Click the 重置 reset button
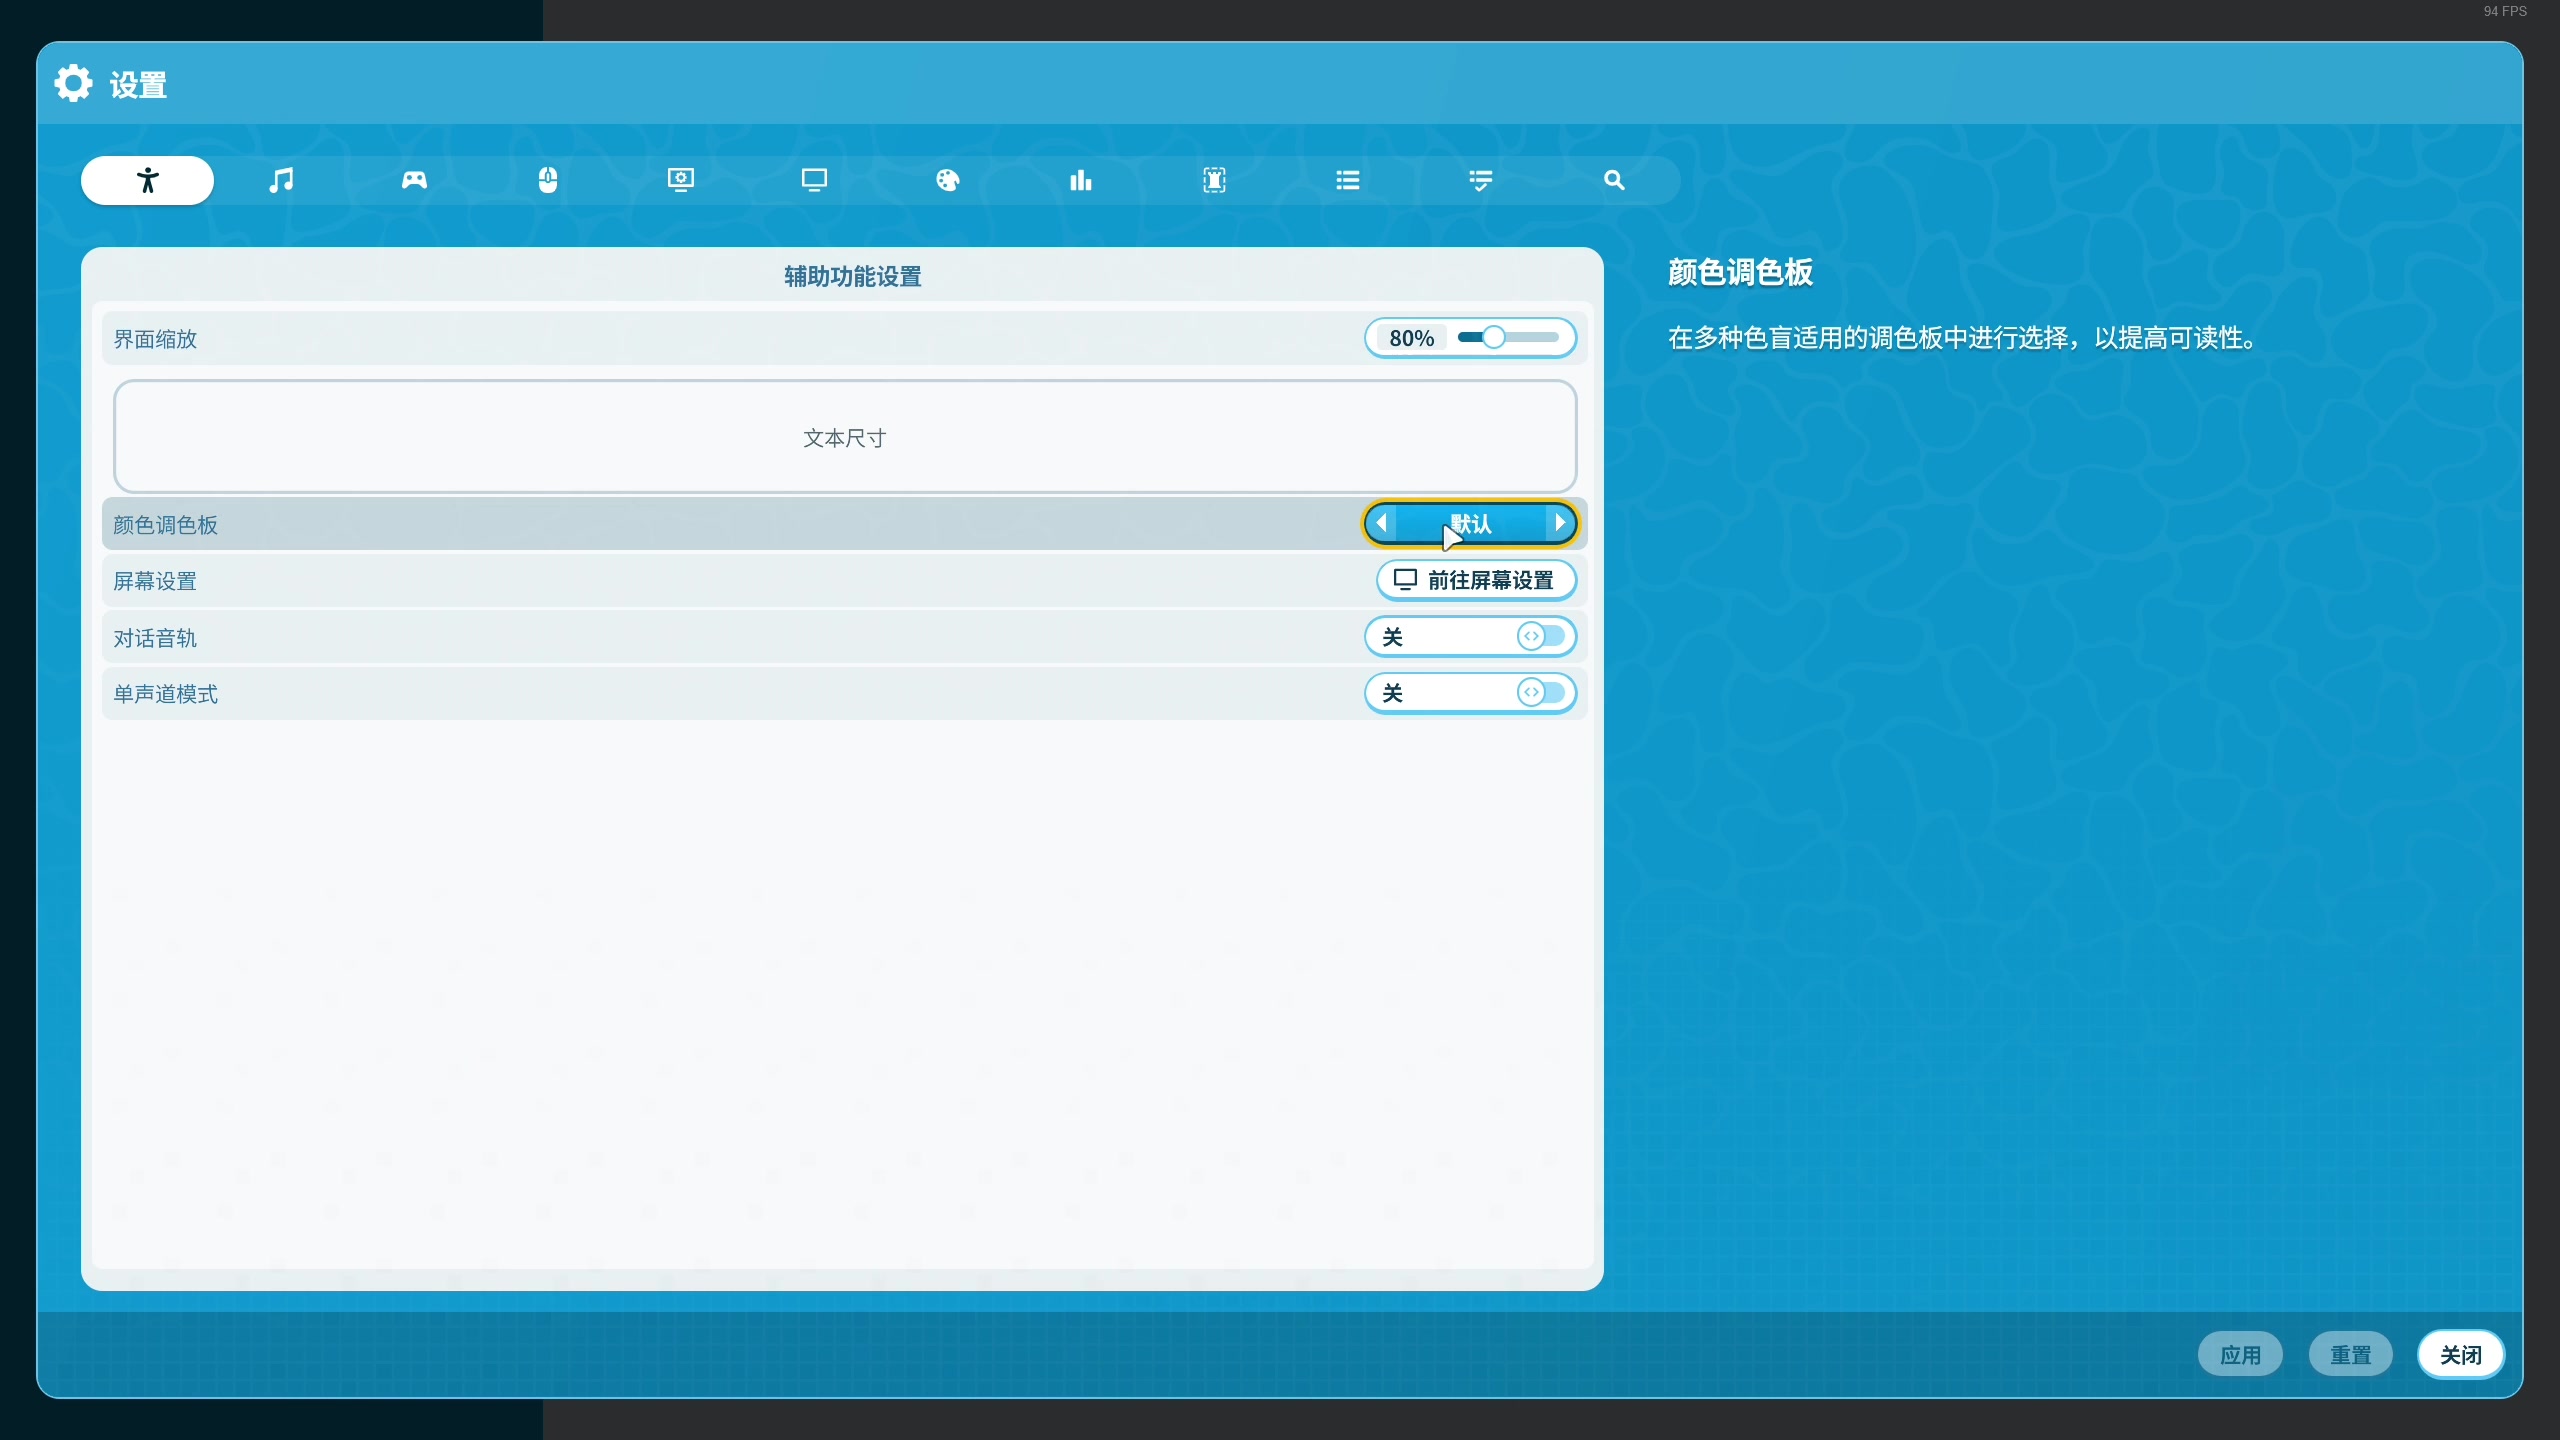 click(x=2350, y=1355)
